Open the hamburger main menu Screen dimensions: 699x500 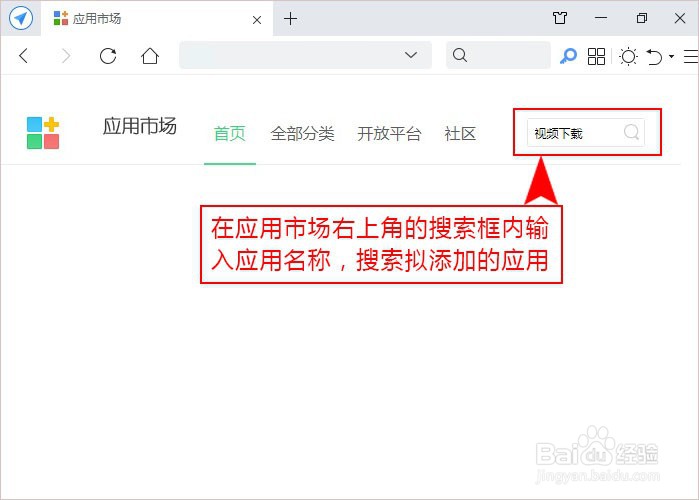[x=691, y=57]
